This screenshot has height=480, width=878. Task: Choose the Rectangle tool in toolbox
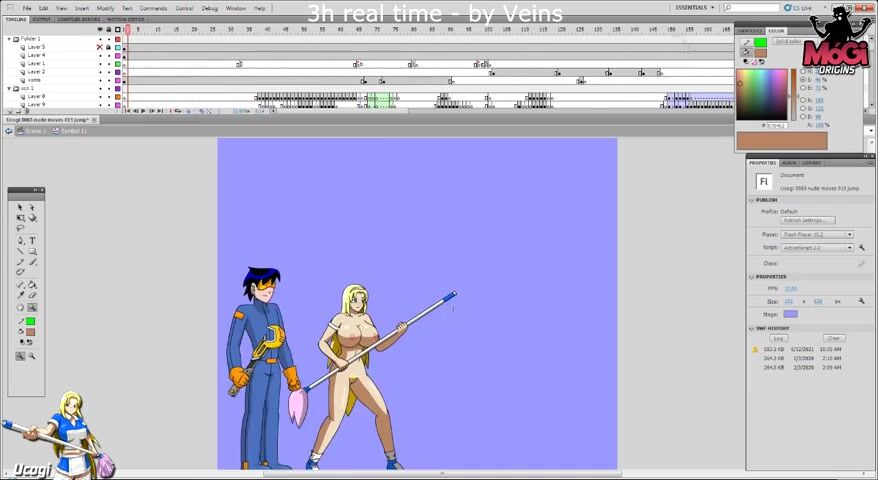tap(32, 251)
